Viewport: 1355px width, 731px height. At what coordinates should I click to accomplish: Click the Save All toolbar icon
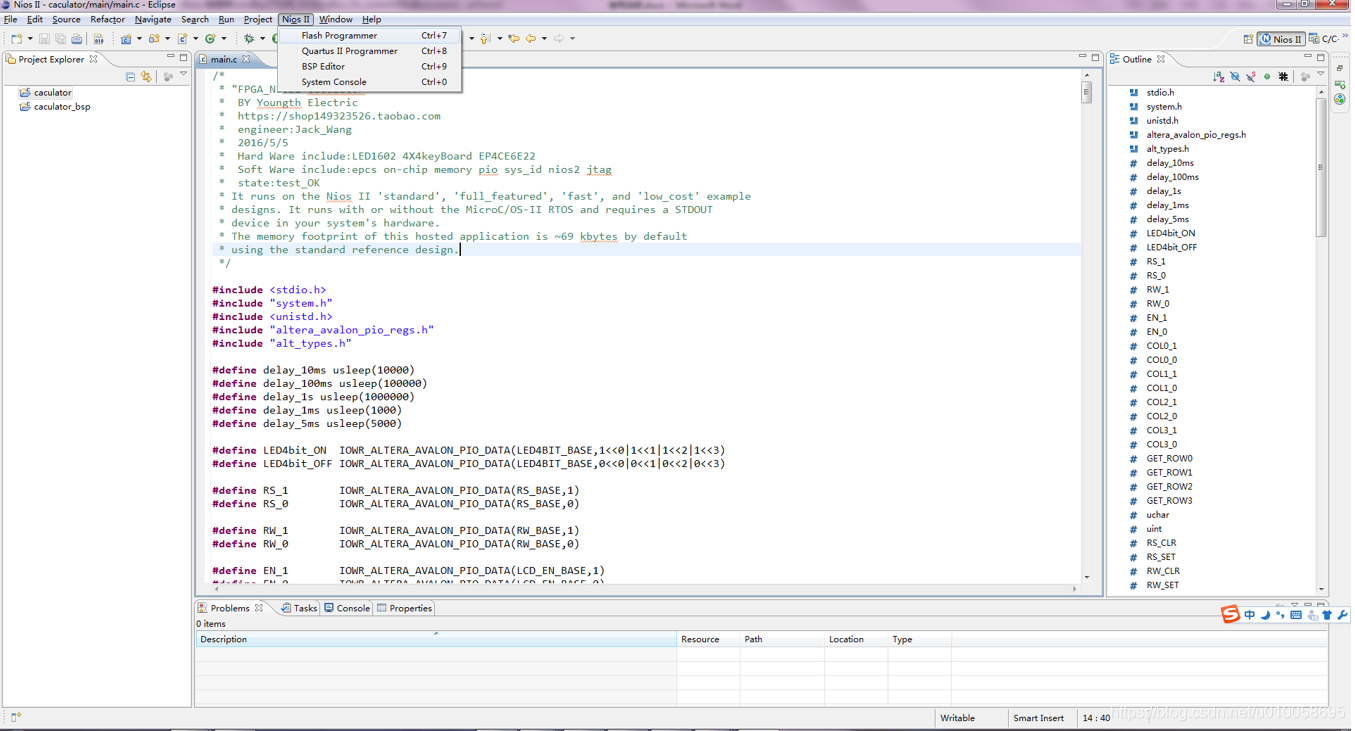pyautogui.click(x=60, y=39)
